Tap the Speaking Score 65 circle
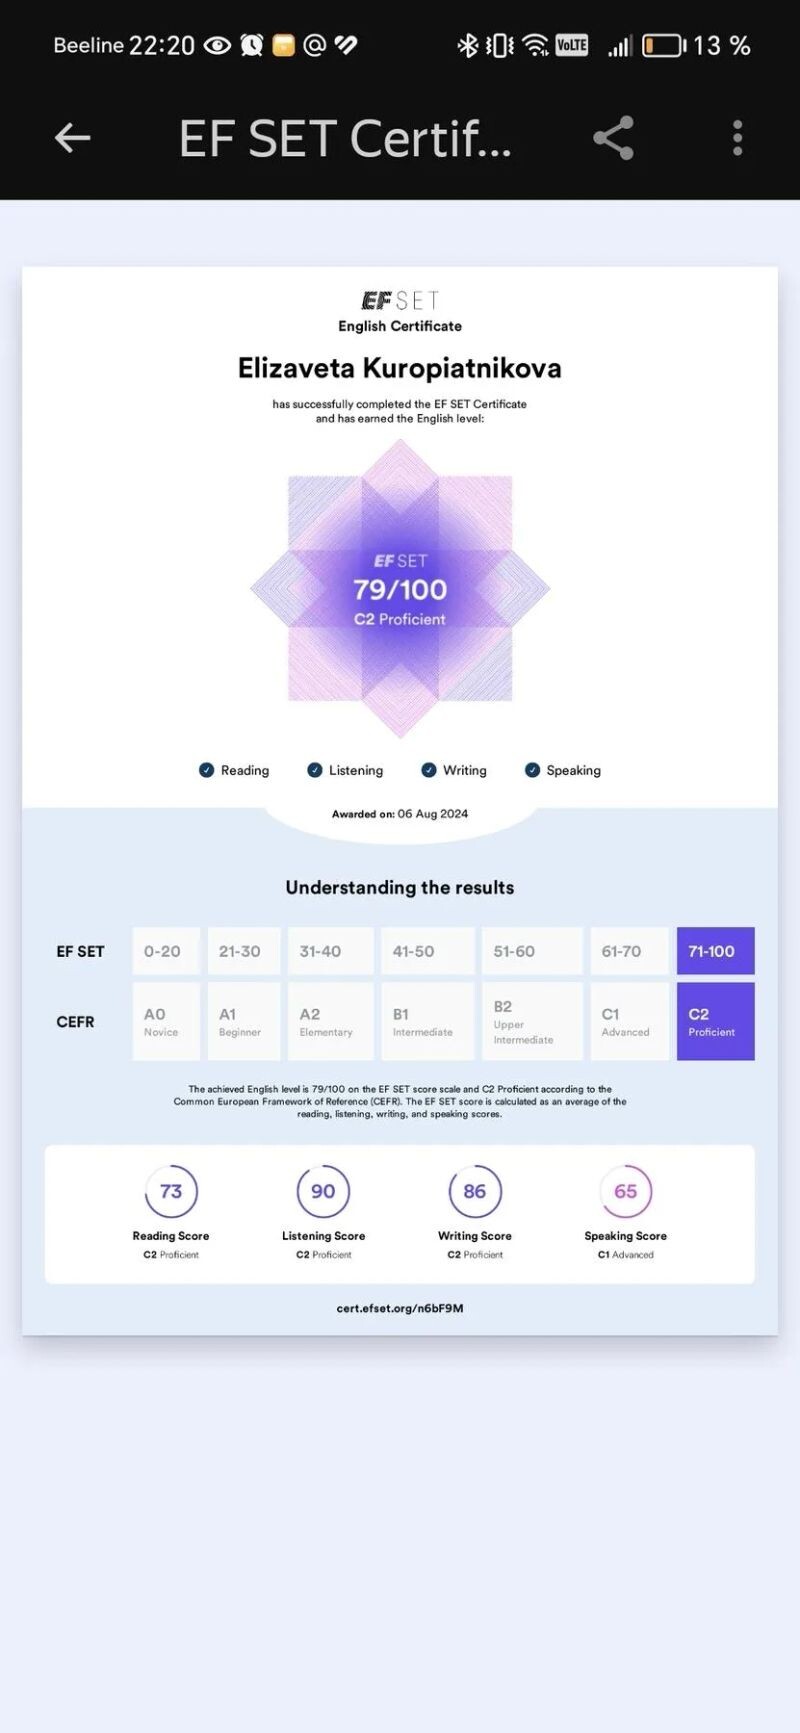The width and height of the screenshot is (800, 1733). point(625,1191)
